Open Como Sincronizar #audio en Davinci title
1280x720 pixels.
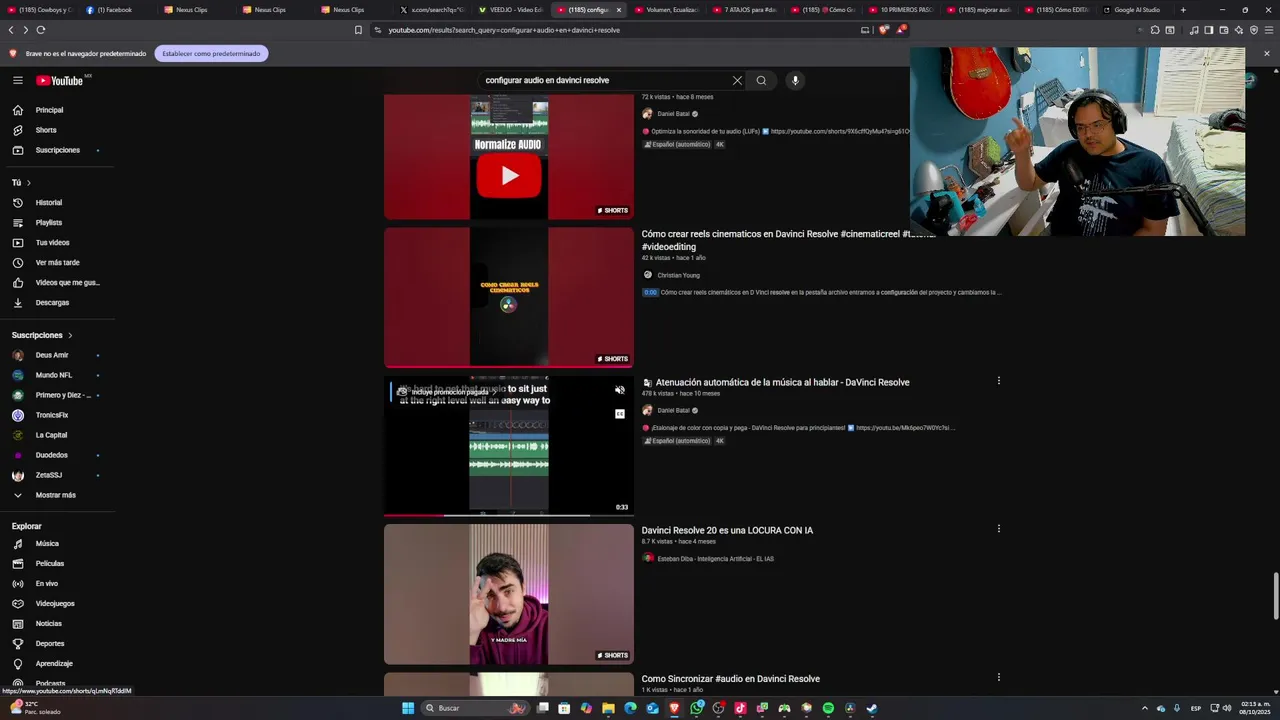pyautogui.click(x=731, y=679)
